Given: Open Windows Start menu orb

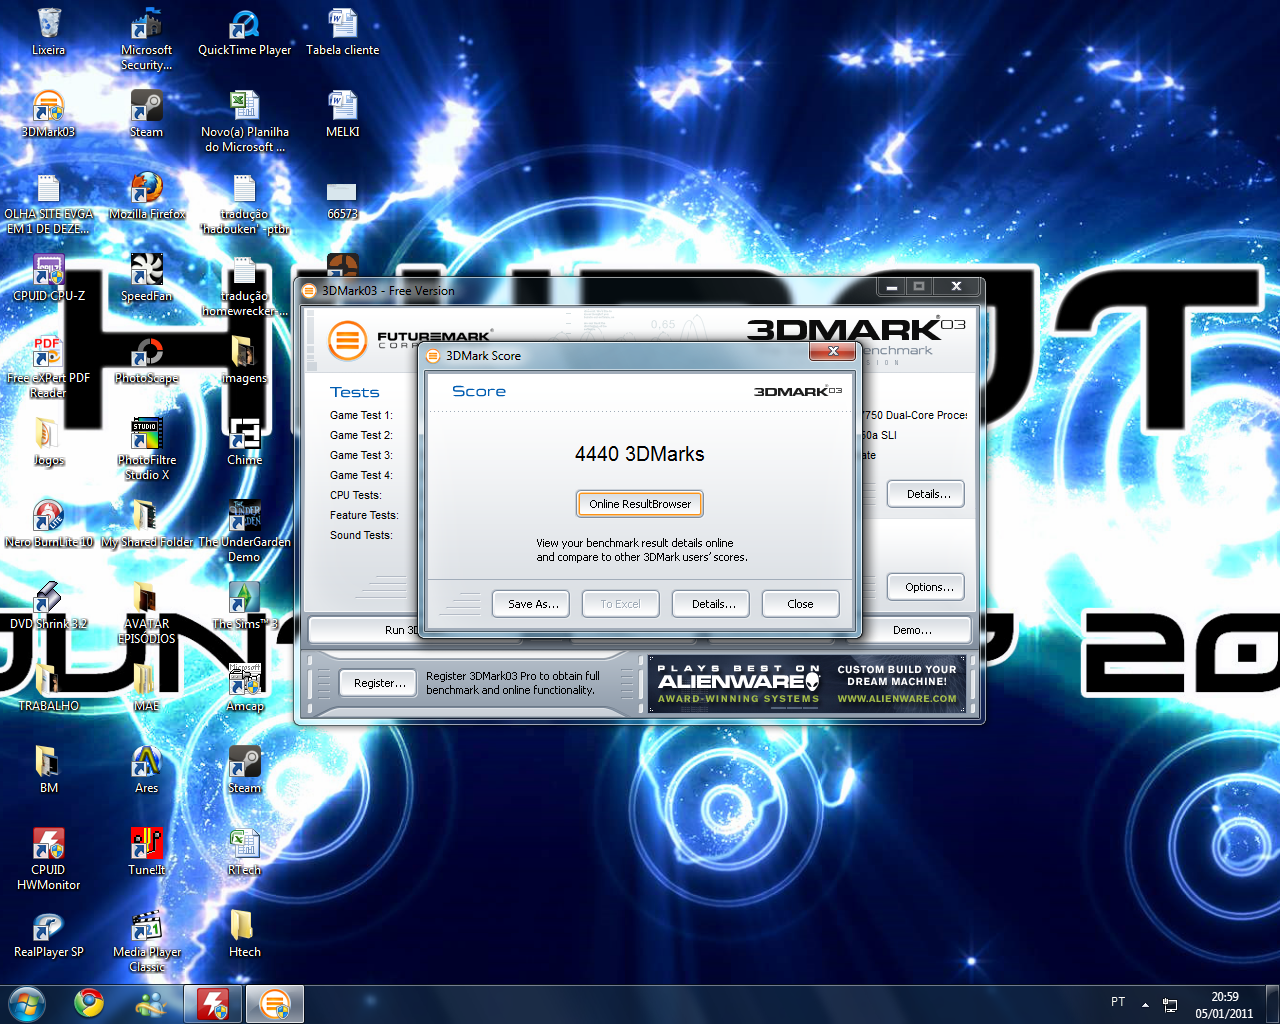Looking at the screenshot, I should (27, 1003).
